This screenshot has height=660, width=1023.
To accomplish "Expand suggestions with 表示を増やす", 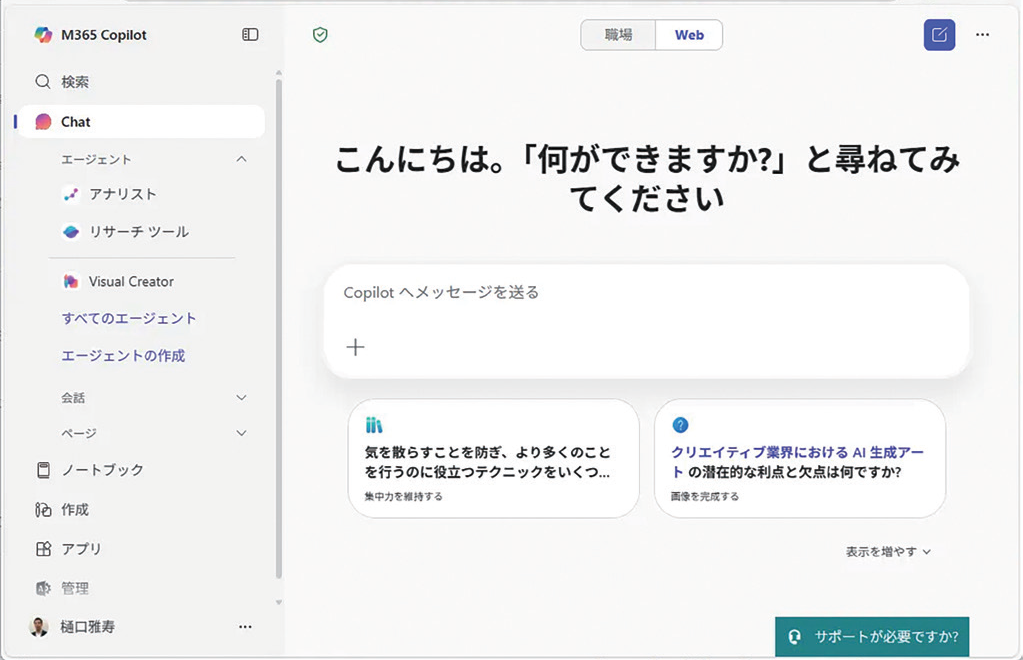I will [x=888, y=552].
